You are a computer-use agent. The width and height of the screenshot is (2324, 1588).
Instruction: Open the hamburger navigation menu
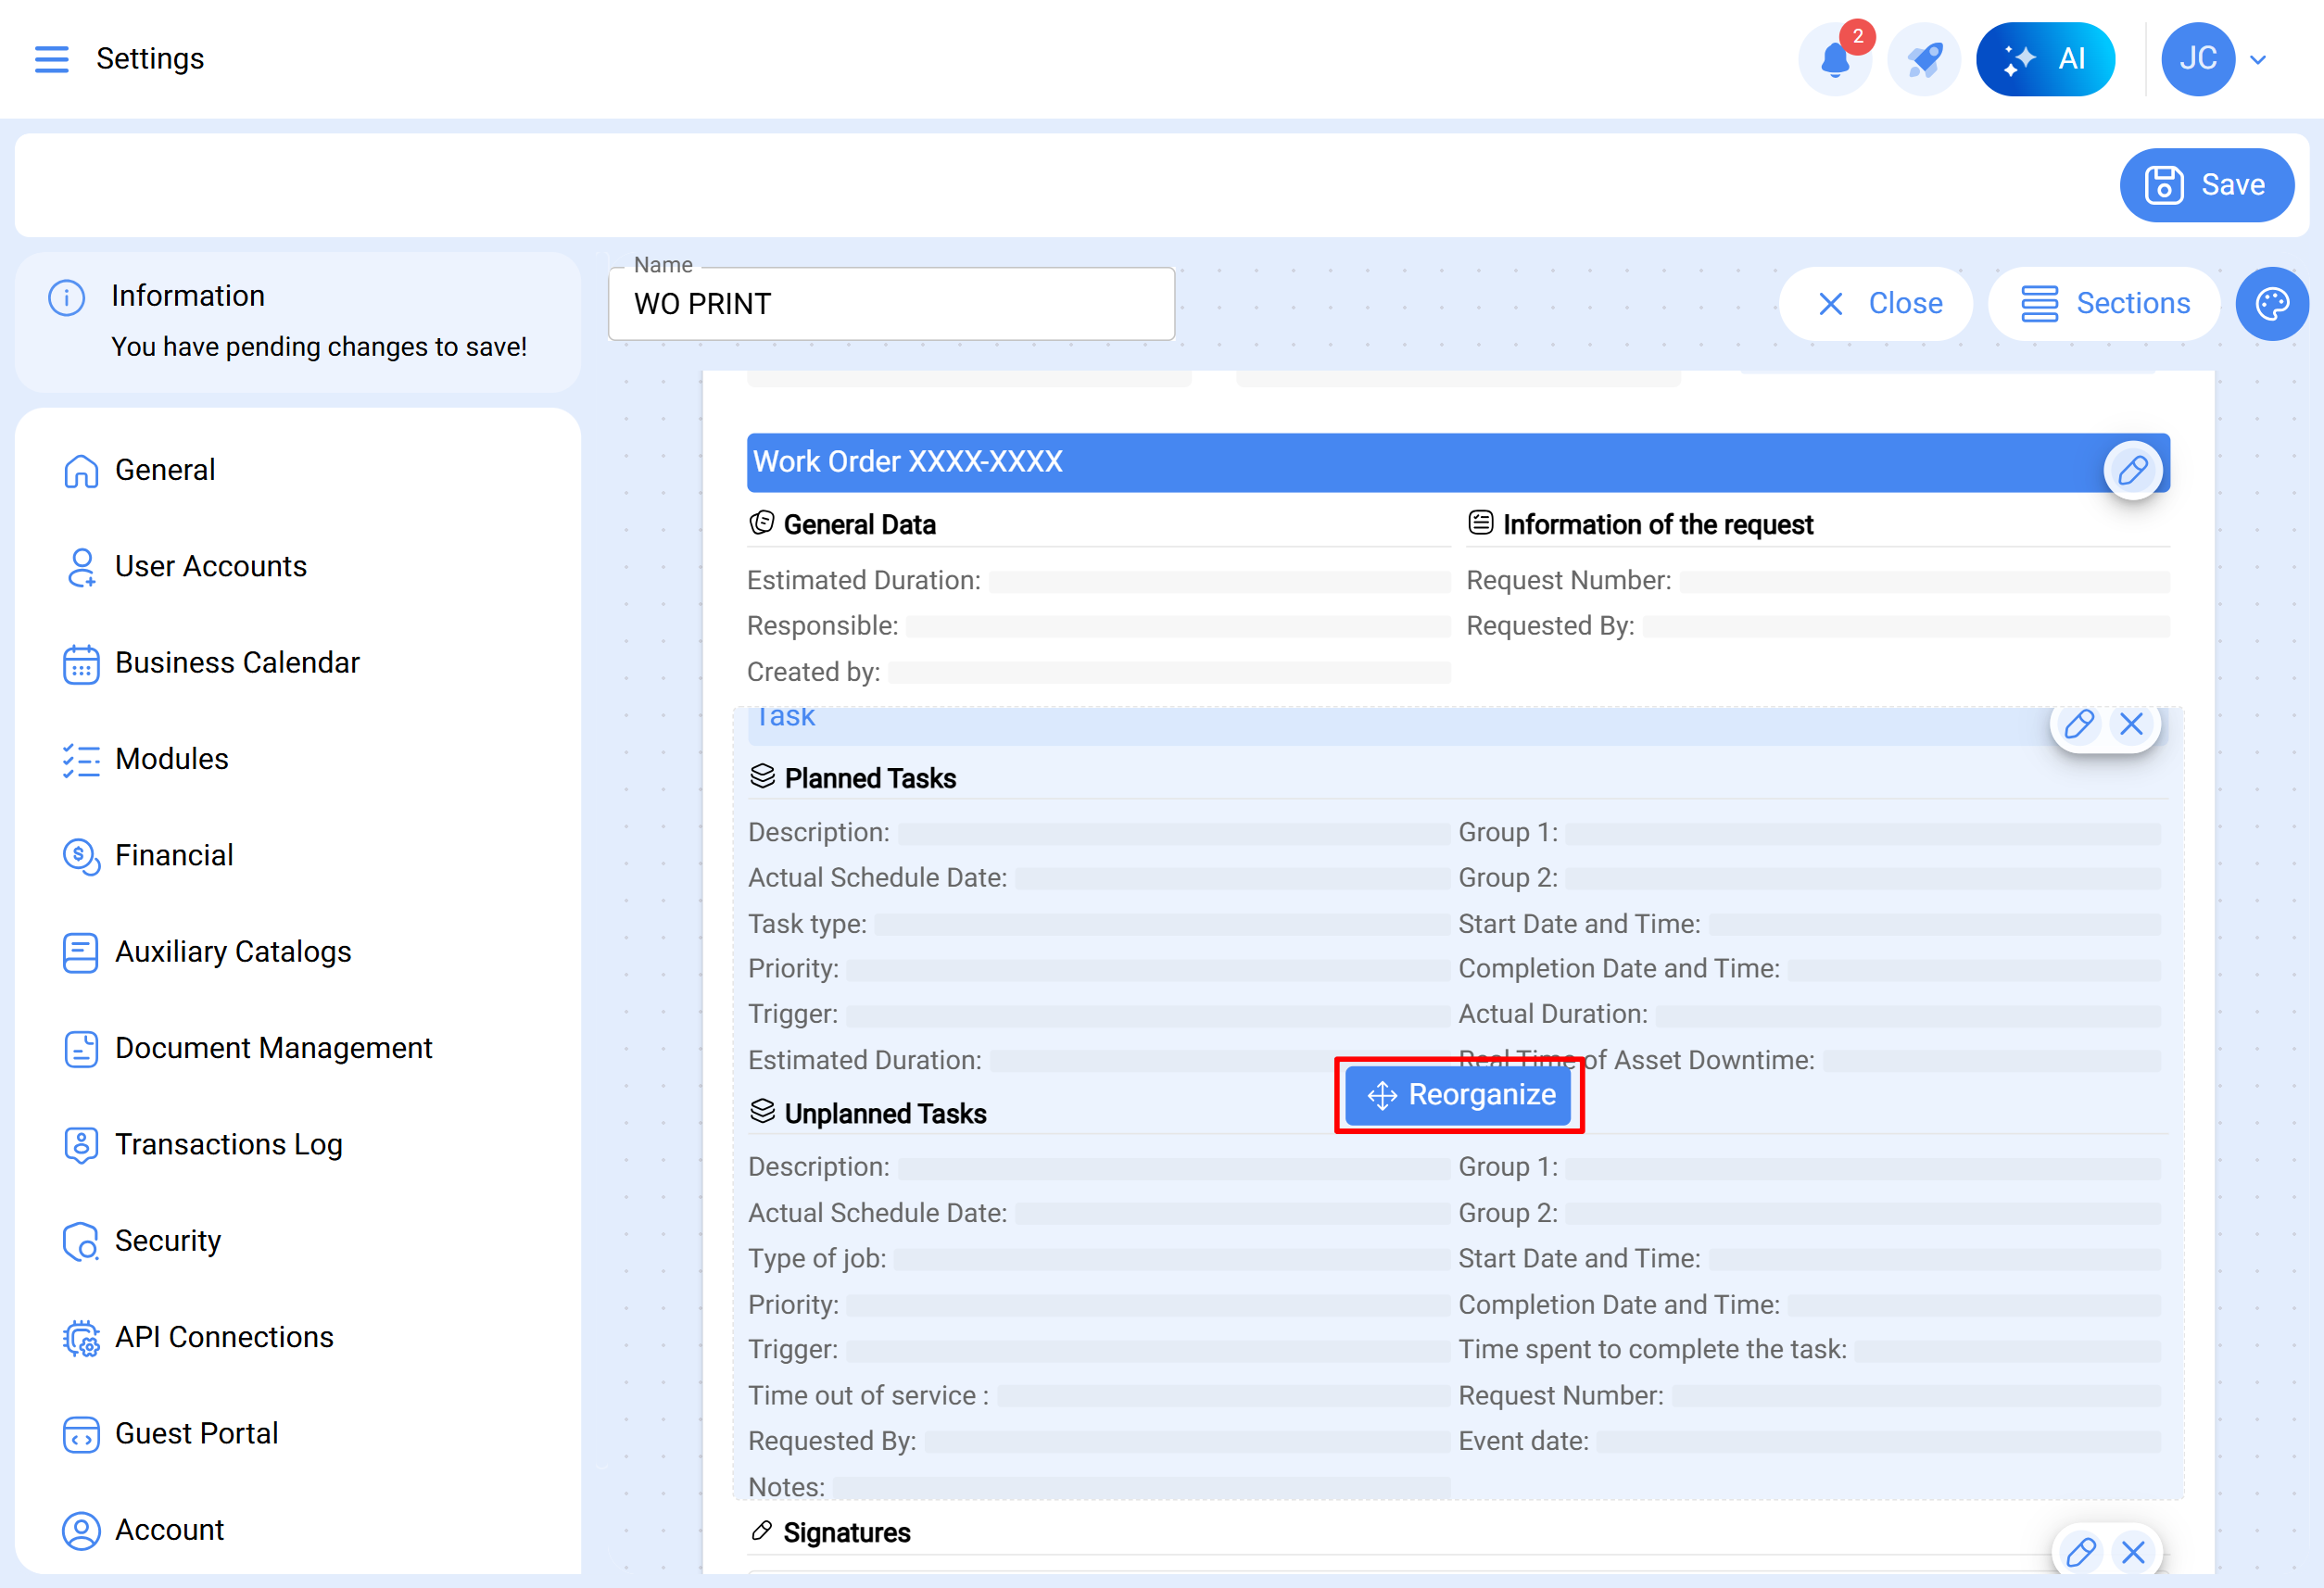point(52,59)
